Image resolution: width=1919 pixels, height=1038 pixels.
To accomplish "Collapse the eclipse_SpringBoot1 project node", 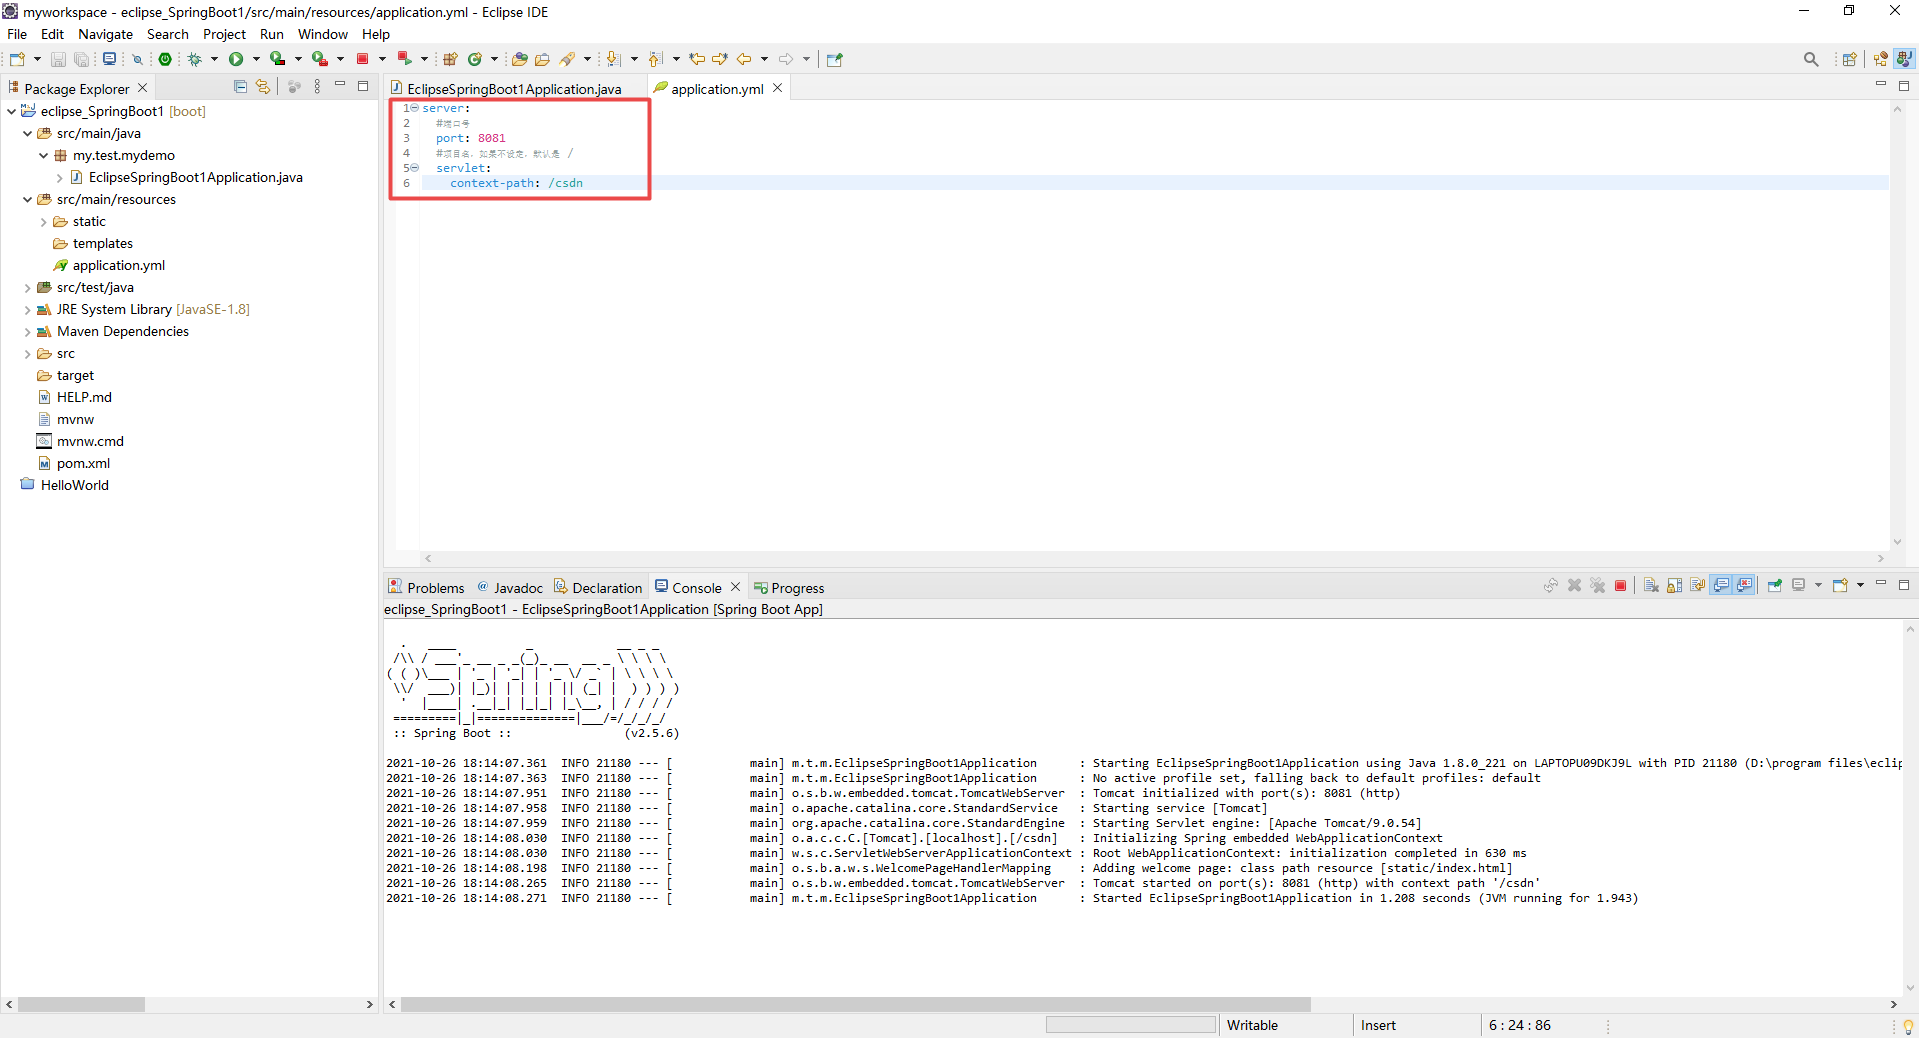I will coord(11,111).
